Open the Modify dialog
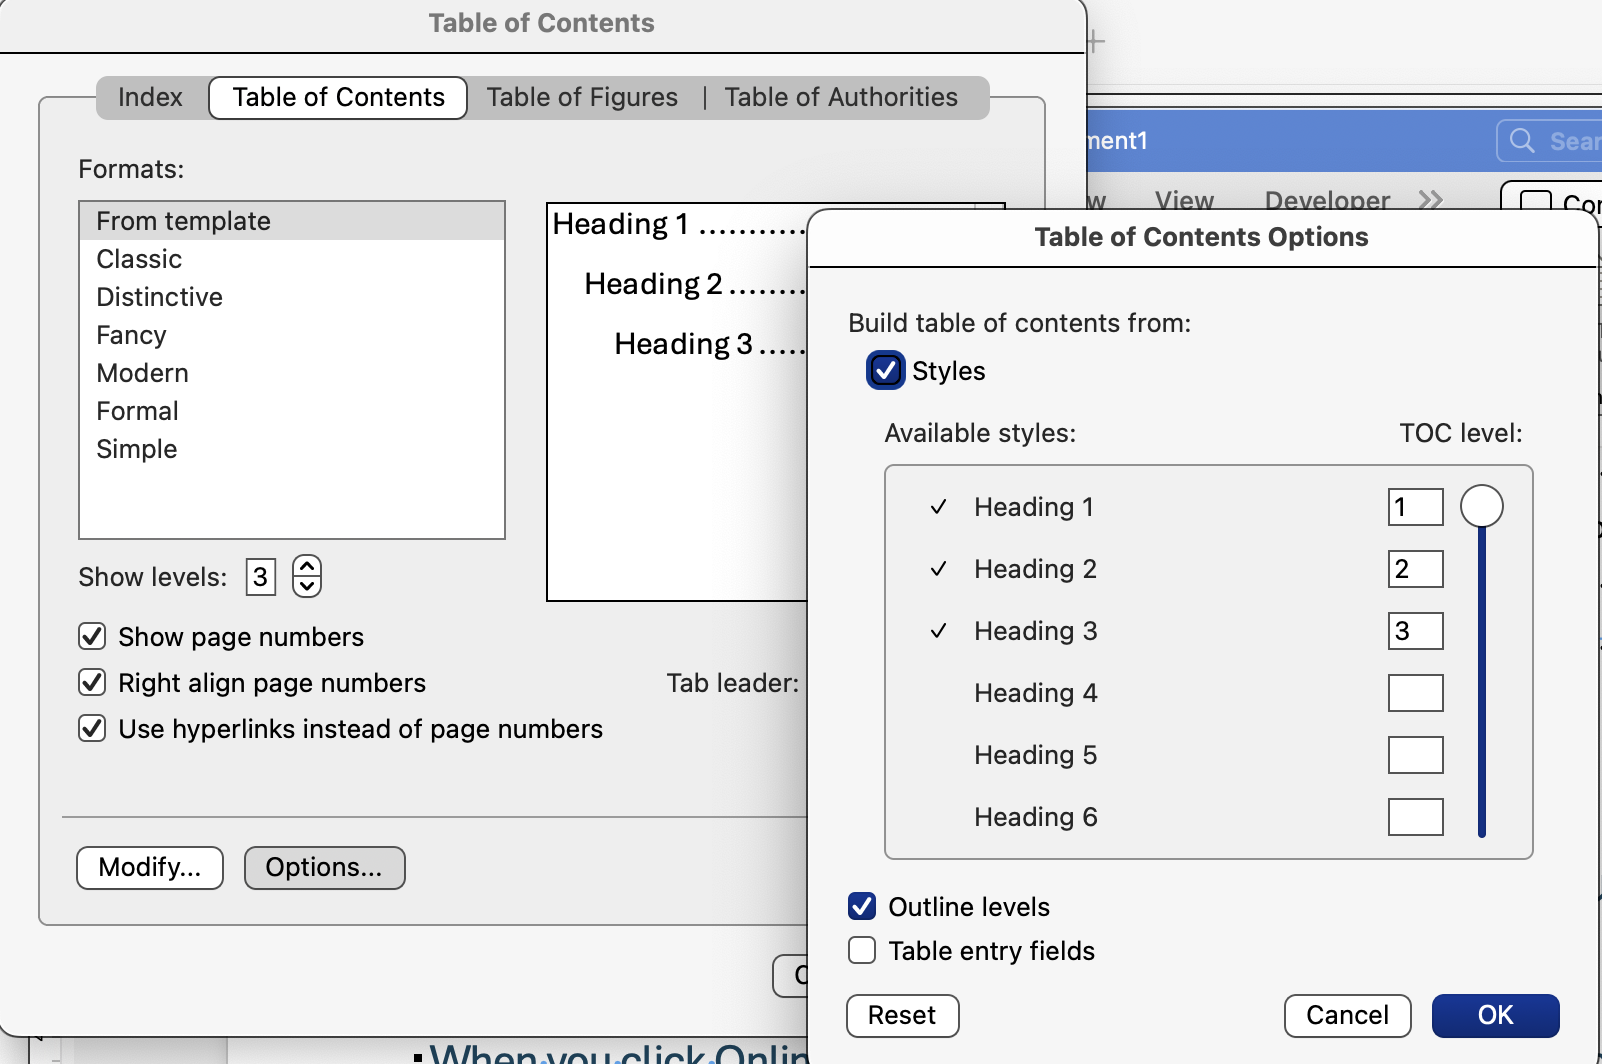 [x=149, y=868]
